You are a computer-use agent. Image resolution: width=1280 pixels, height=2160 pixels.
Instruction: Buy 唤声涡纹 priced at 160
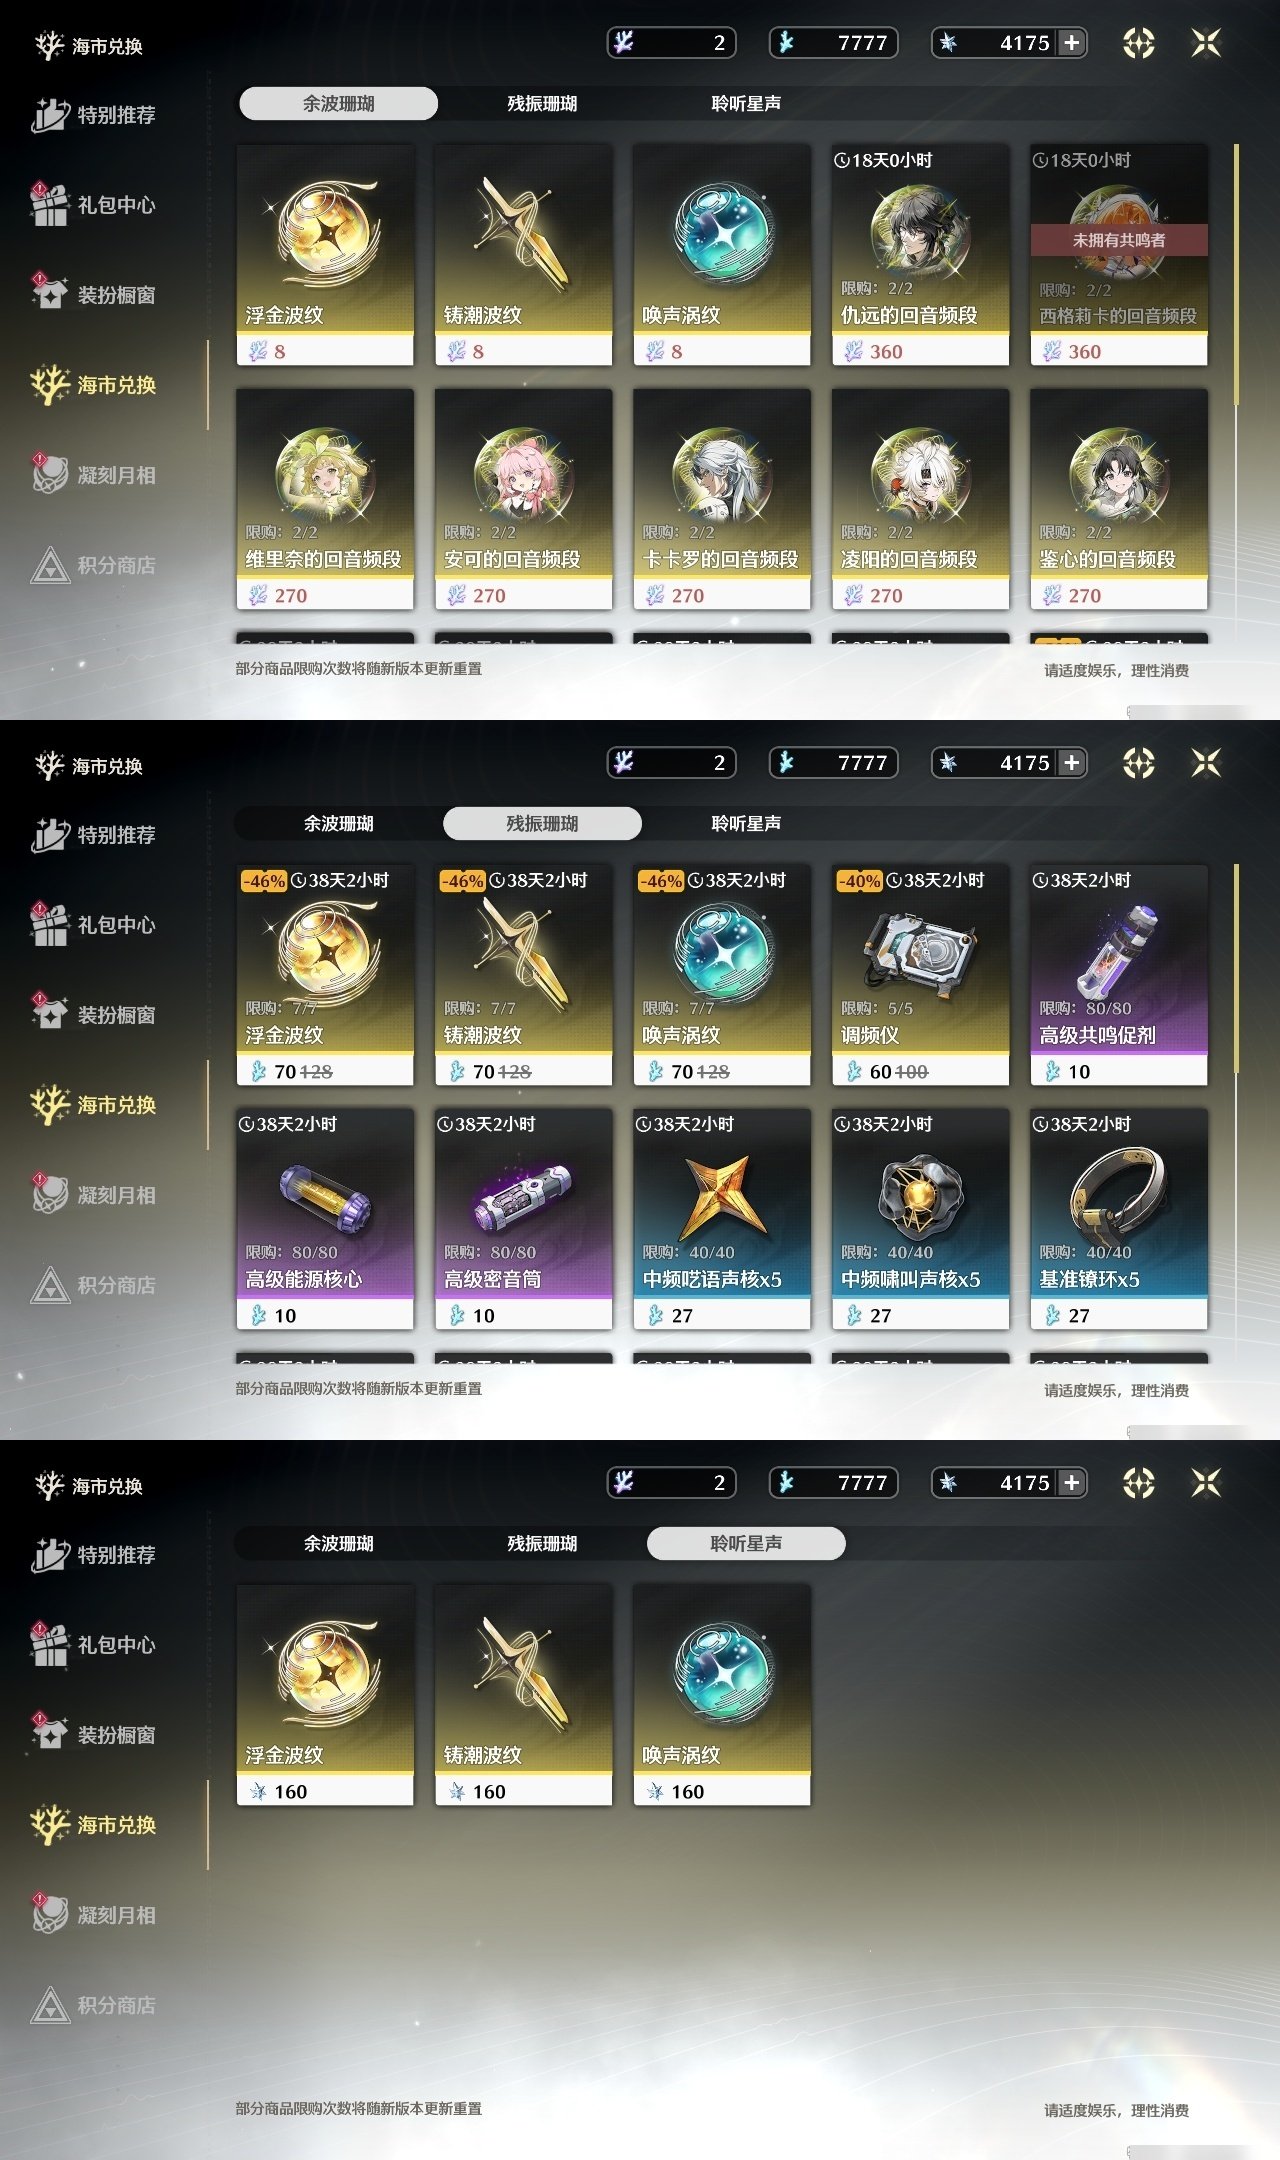(x=722, y=1695)
